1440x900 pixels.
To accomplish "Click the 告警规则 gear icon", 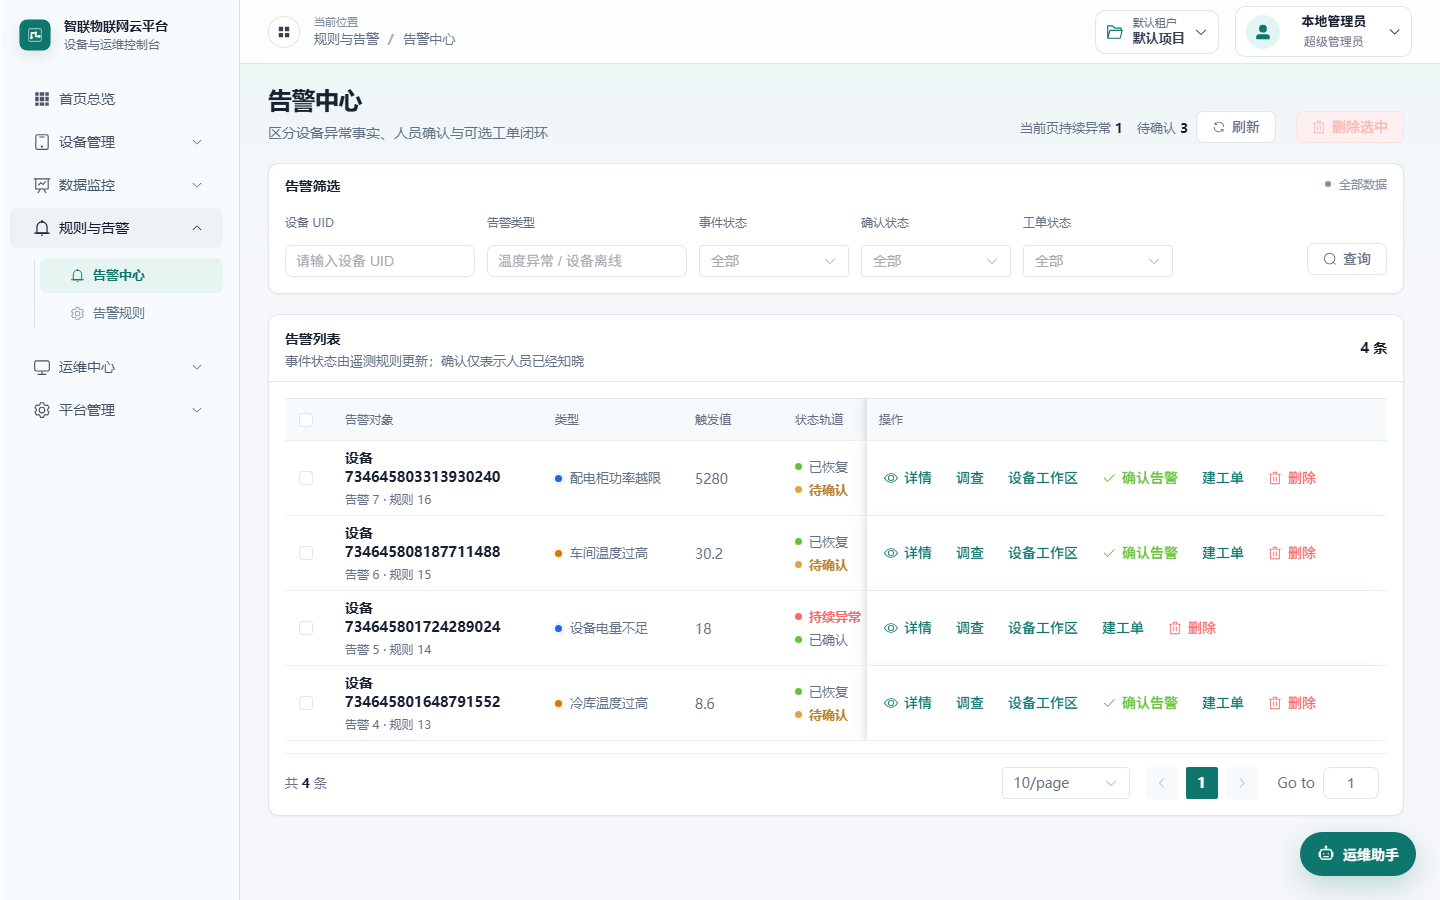I will point(77,313).
